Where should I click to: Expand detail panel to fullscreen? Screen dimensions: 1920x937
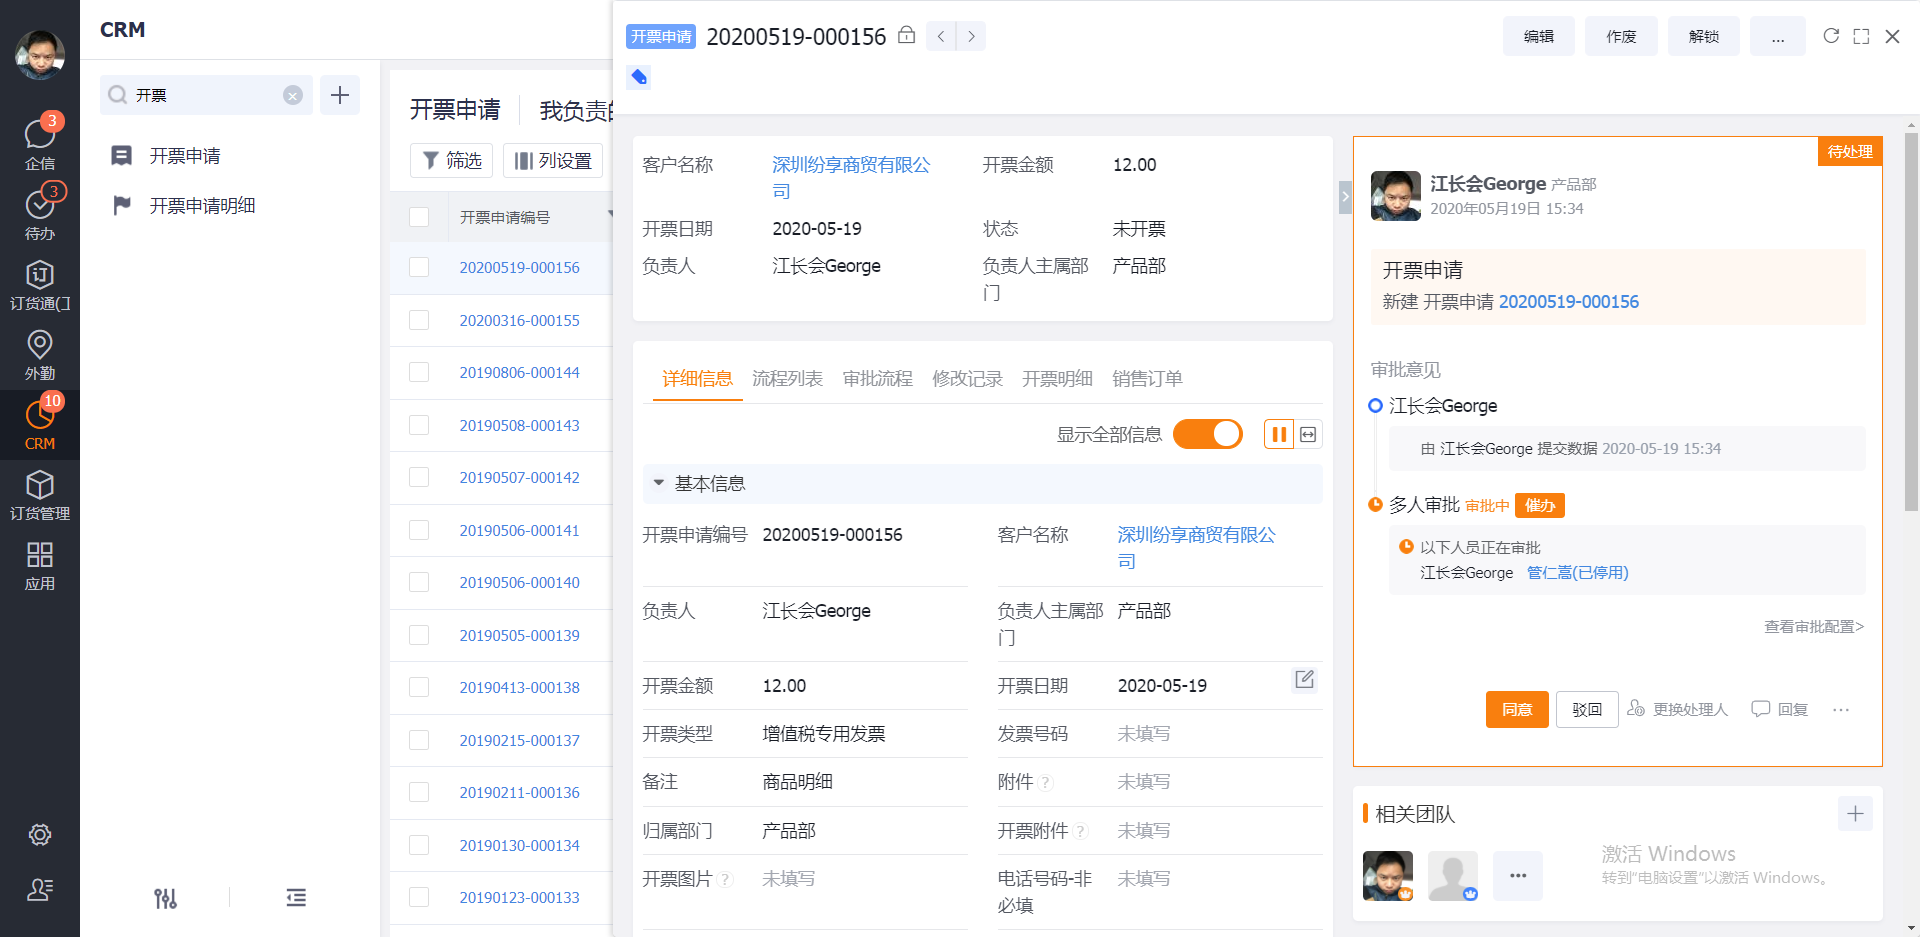[x=1861, y=36]
